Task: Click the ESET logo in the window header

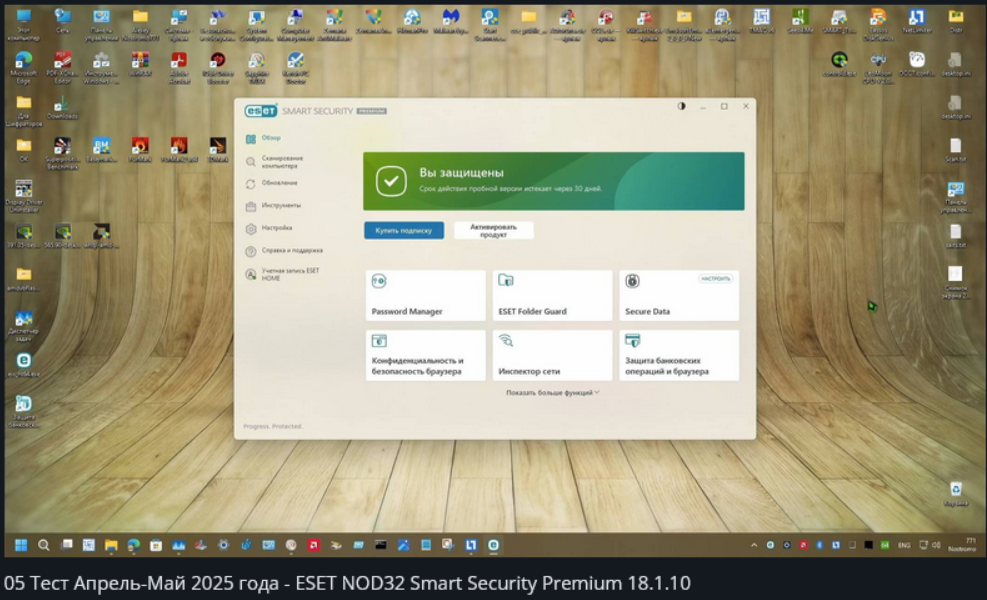Action: click(261, 111)
